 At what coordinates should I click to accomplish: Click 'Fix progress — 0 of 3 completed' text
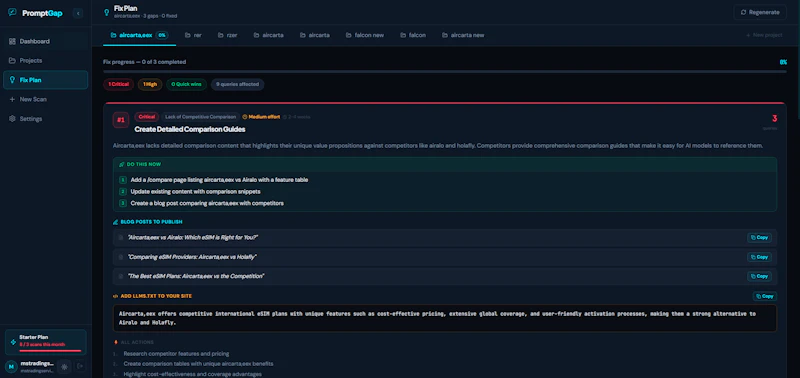tap(144, 62)
